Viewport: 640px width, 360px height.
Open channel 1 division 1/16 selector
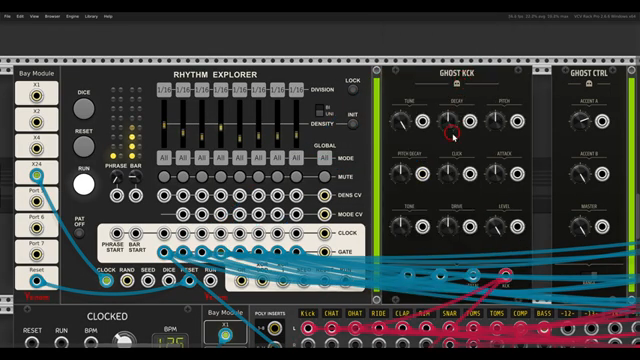pos(164,90)
